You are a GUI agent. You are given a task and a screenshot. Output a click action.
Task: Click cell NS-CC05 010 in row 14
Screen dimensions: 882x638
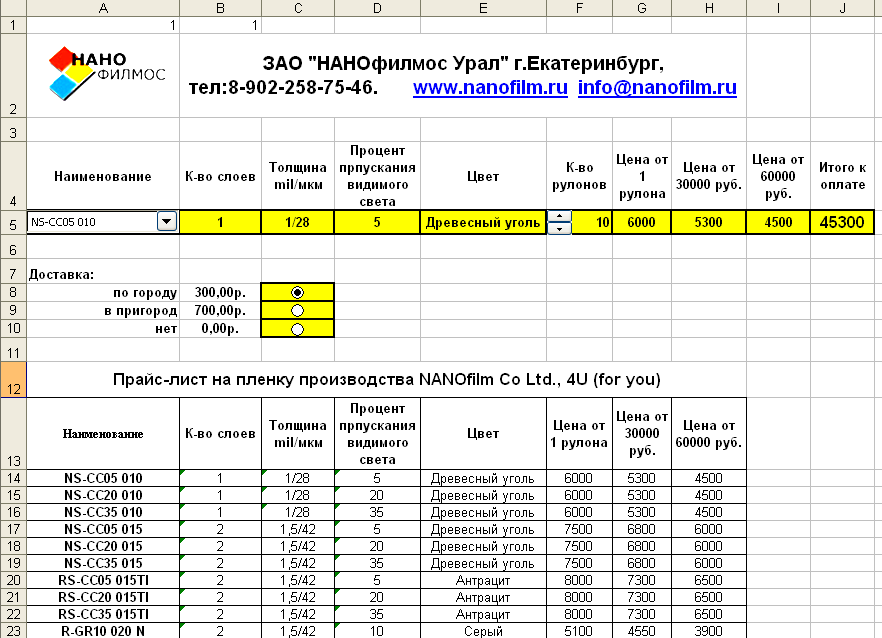click(103, 478)
